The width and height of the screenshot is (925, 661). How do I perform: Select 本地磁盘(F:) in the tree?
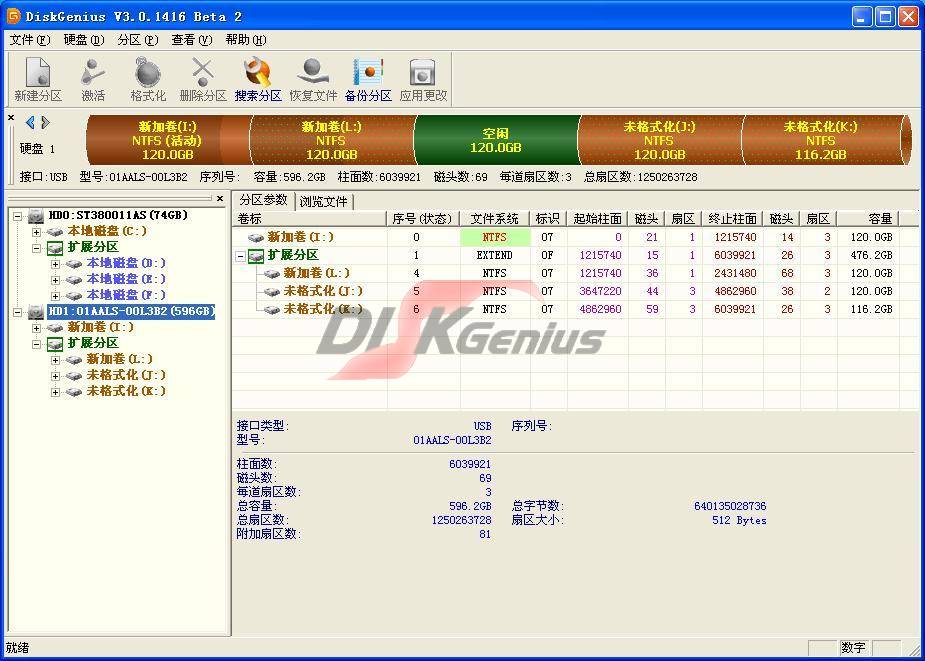pyautogui.click(x=126, y=296)
